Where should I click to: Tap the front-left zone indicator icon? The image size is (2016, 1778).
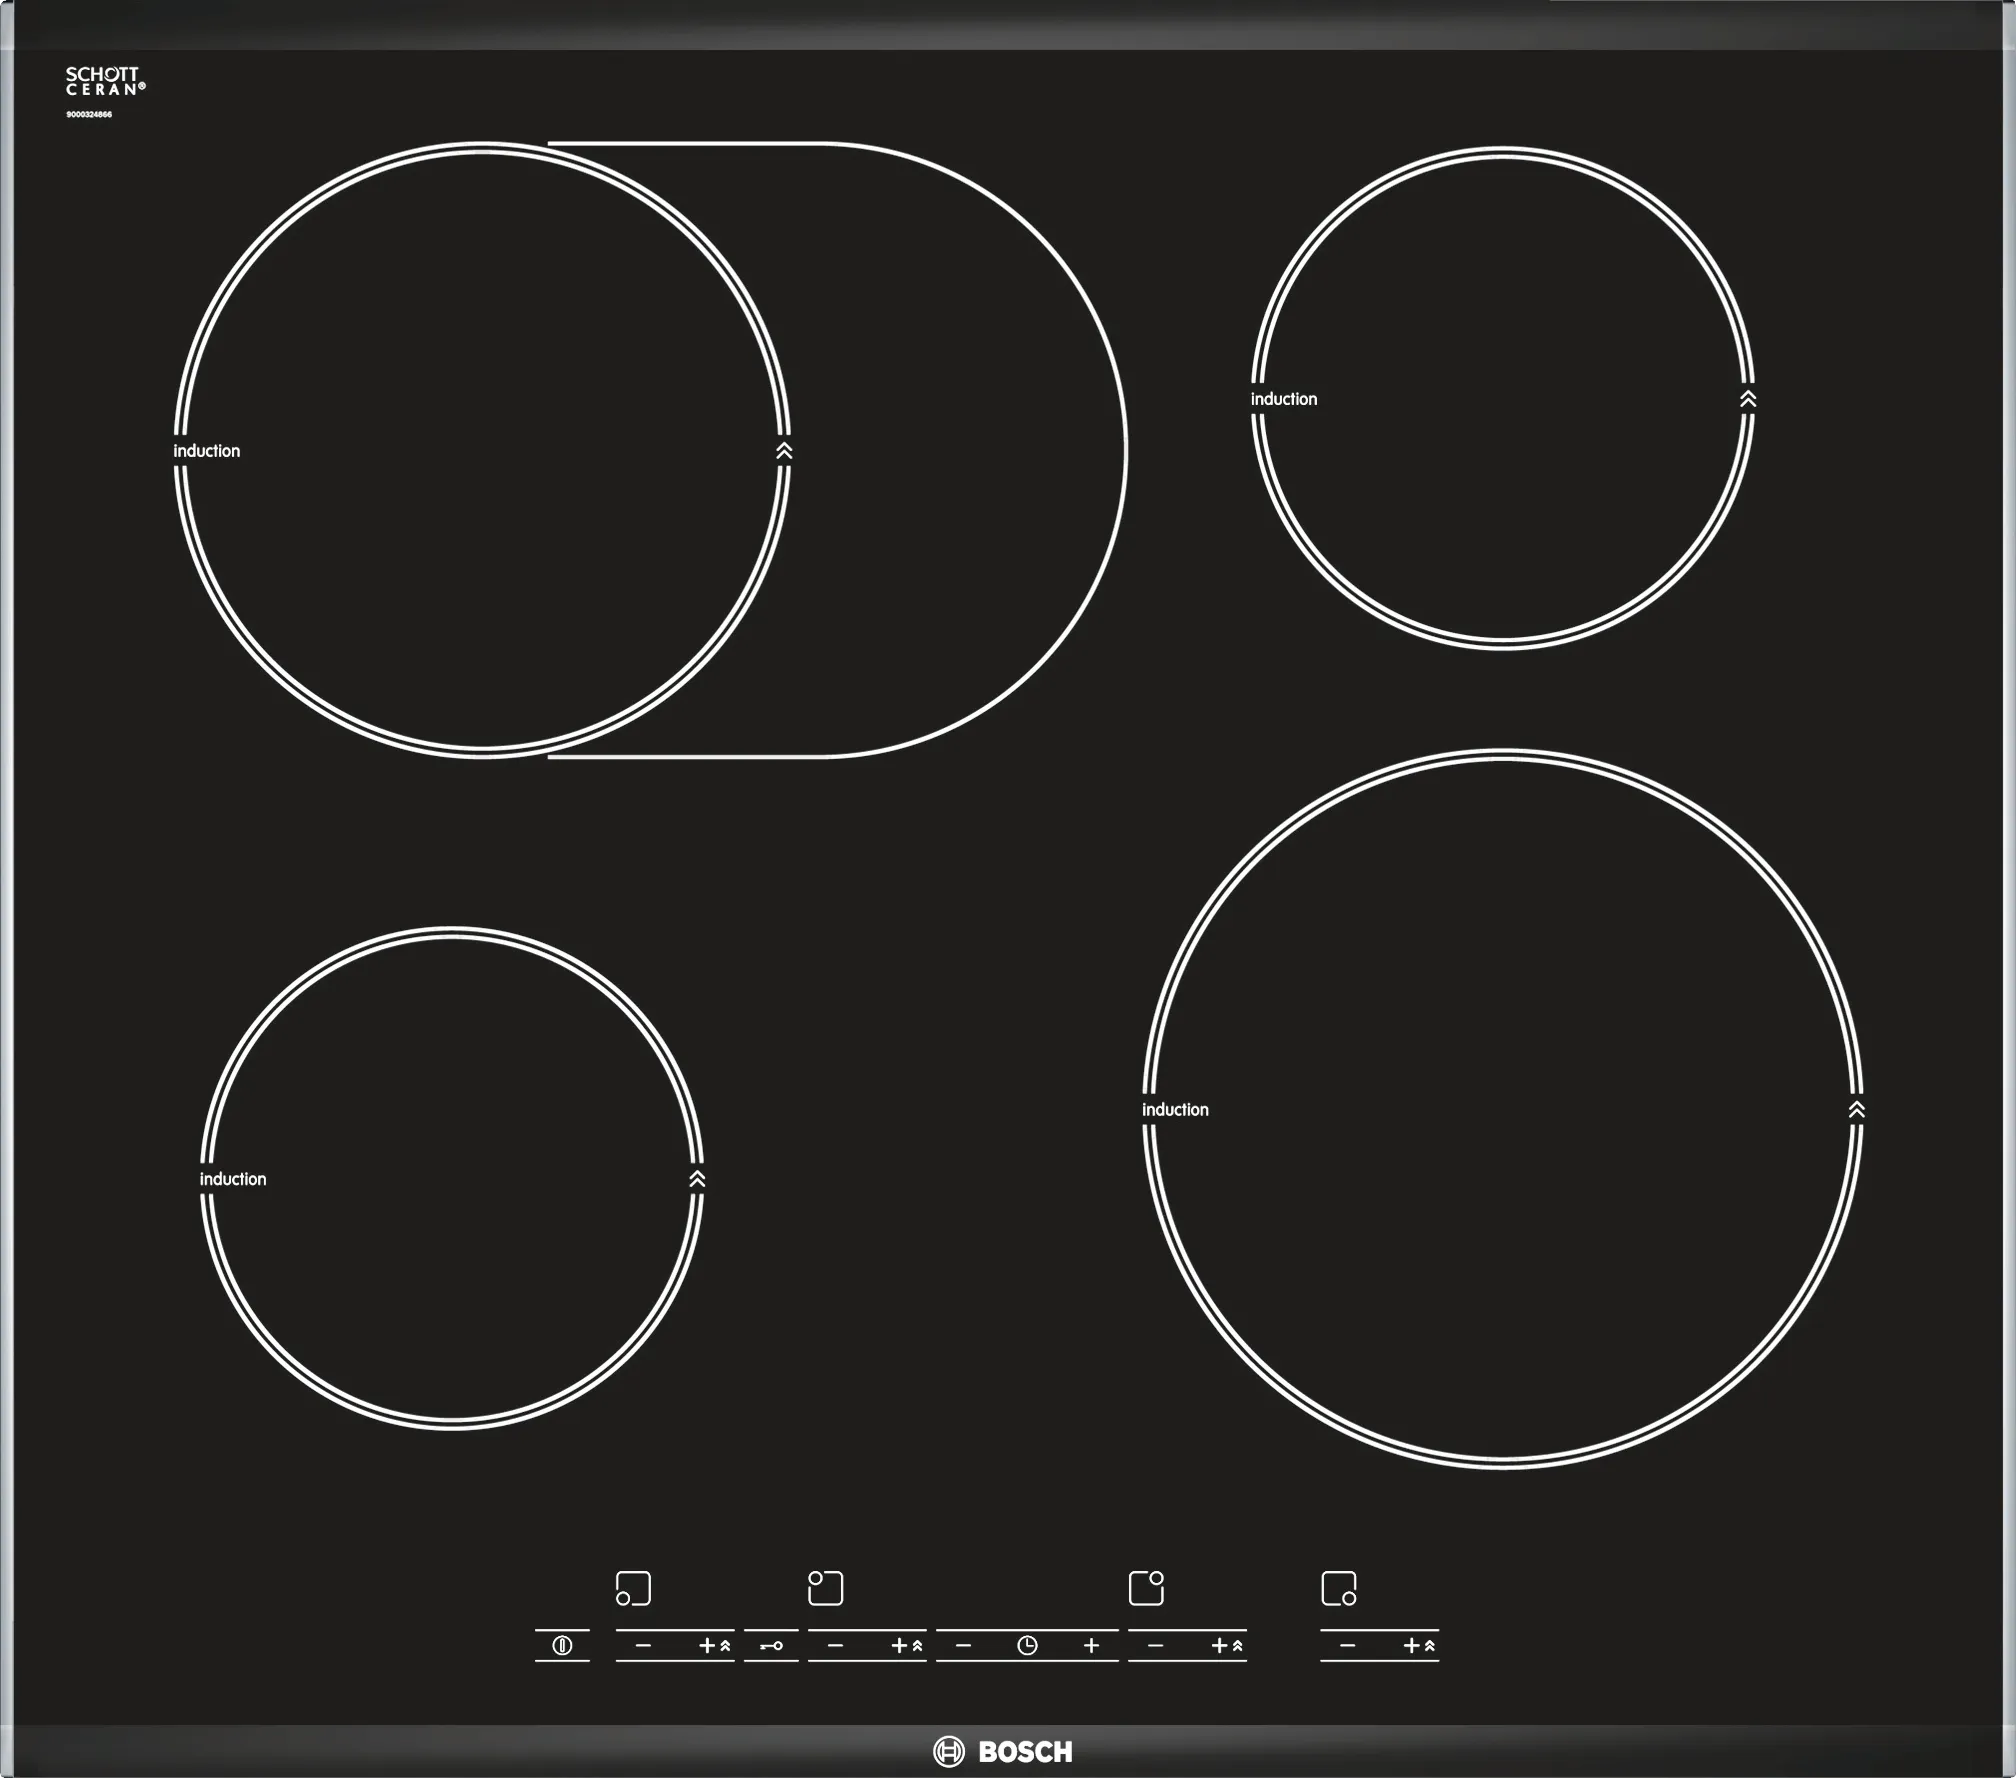633,1588
